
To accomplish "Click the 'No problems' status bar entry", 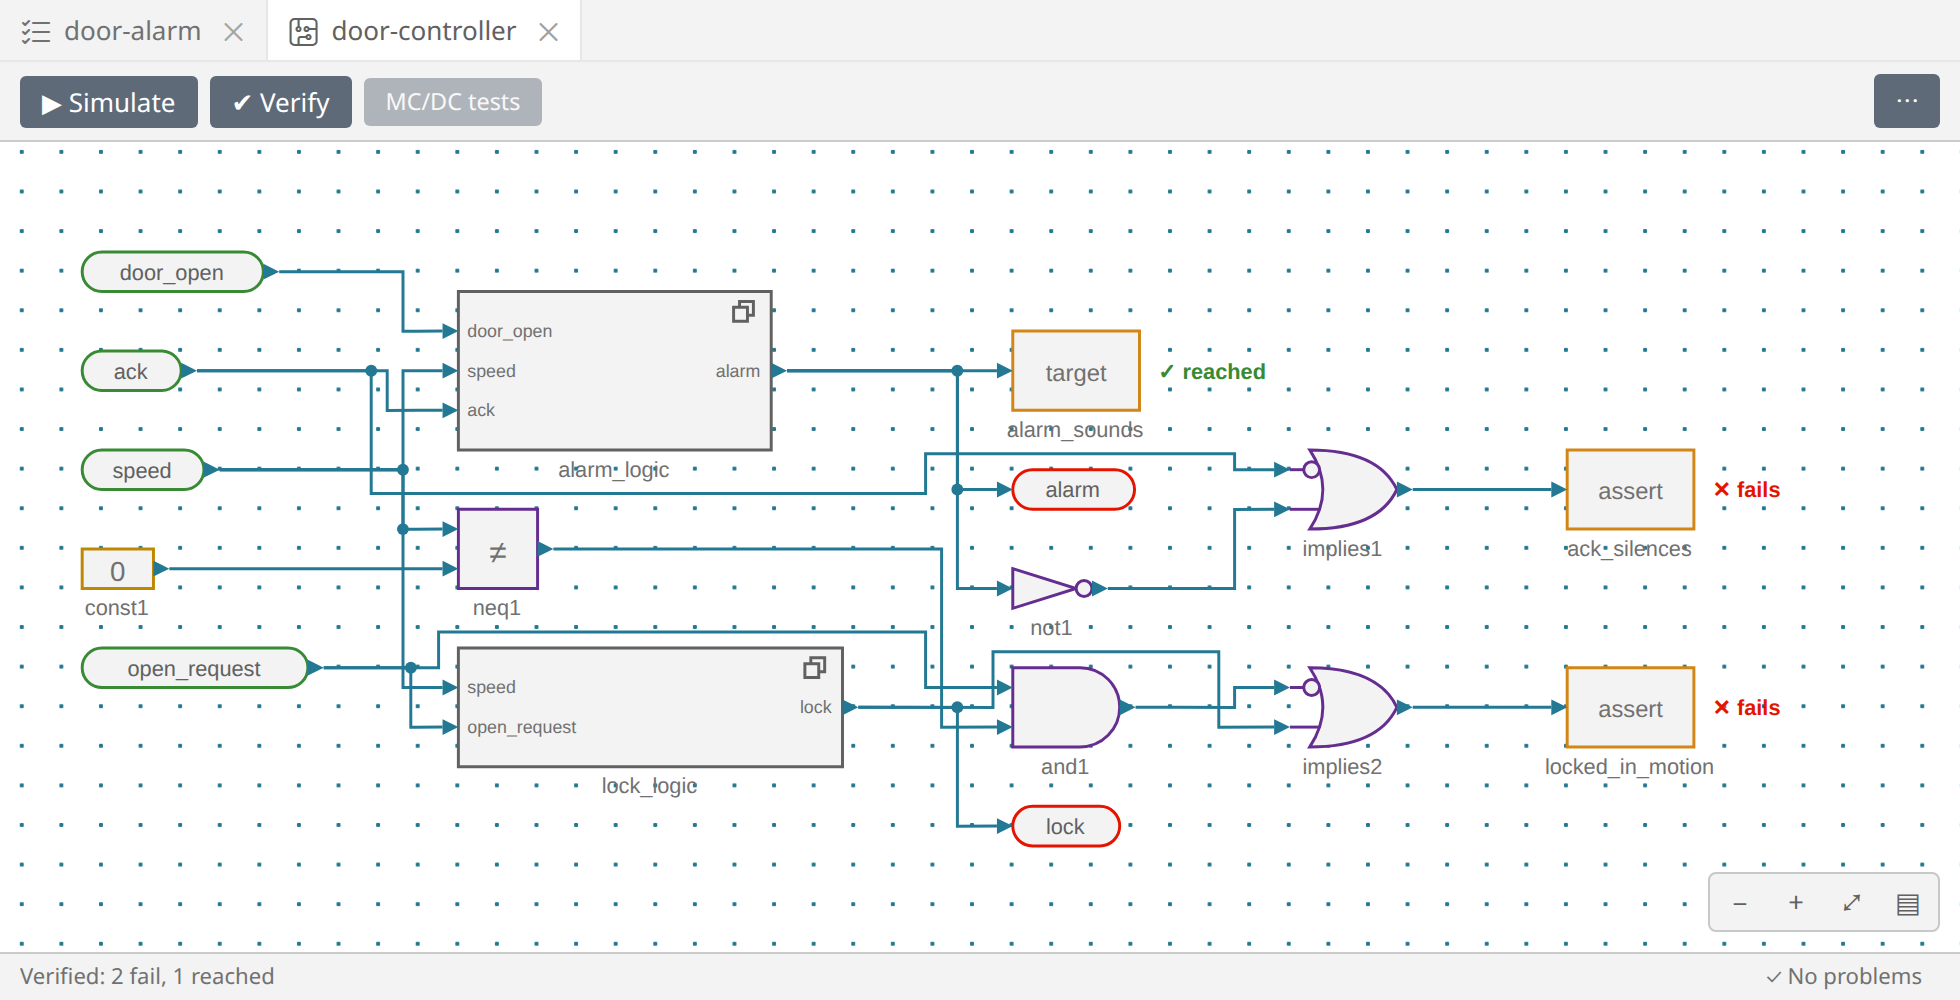I will point(1843,976).
